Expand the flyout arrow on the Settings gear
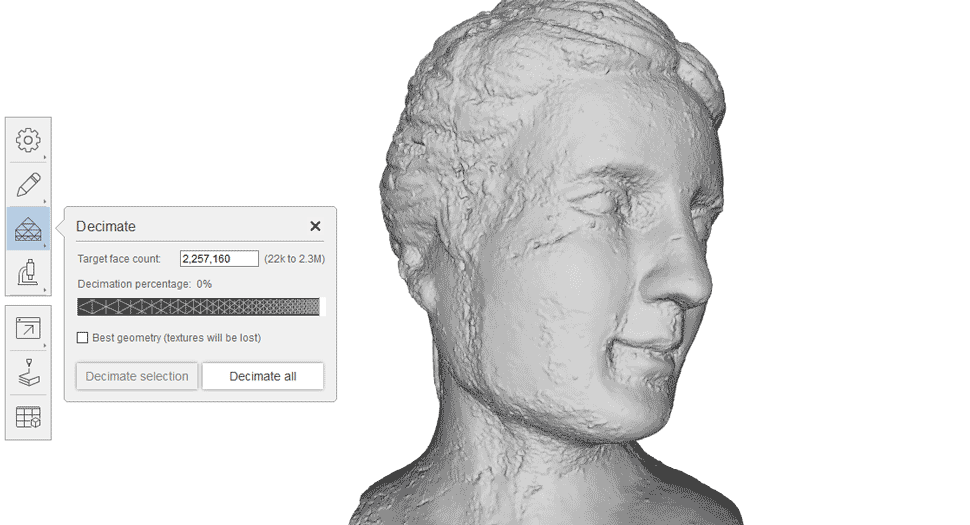 pyautogui.click(x=45, y=157)
